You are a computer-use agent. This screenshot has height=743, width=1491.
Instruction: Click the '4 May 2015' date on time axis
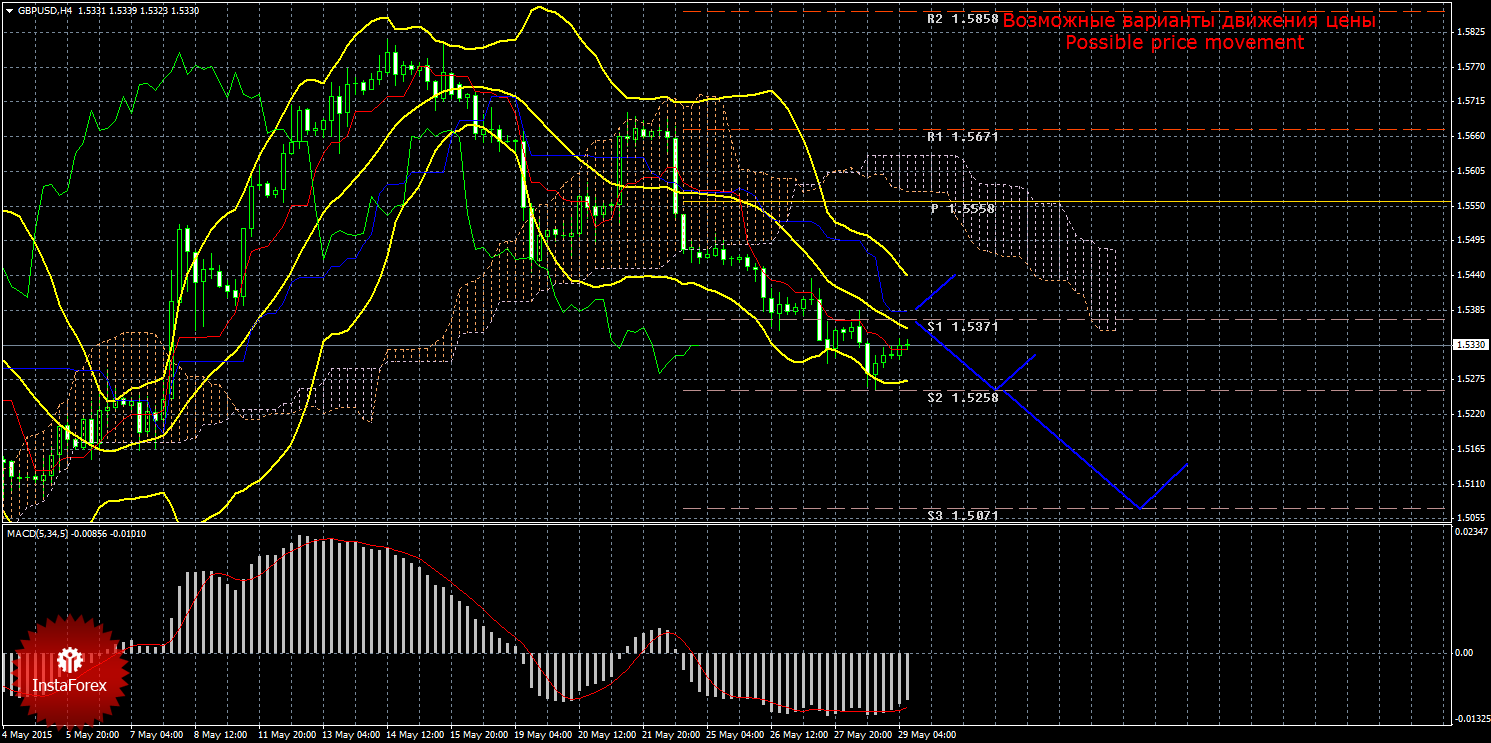click(29, 735)
